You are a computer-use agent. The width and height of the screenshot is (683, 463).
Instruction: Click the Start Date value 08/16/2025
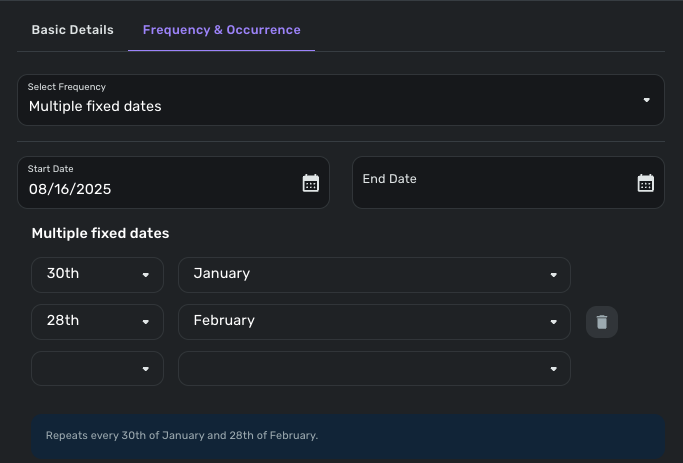(70, 189)
